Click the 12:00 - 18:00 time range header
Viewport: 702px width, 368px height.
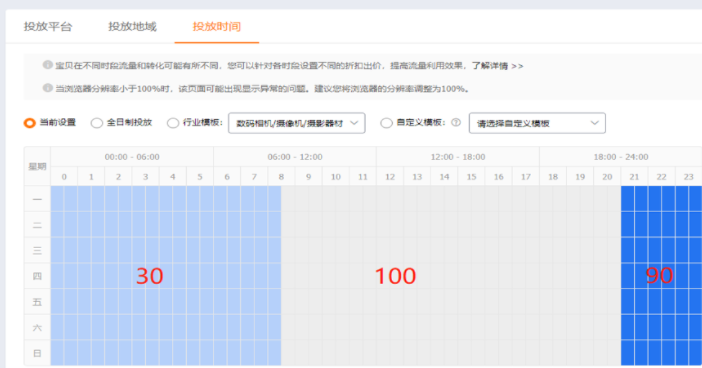pyautogui.click(x=458, y=157)
